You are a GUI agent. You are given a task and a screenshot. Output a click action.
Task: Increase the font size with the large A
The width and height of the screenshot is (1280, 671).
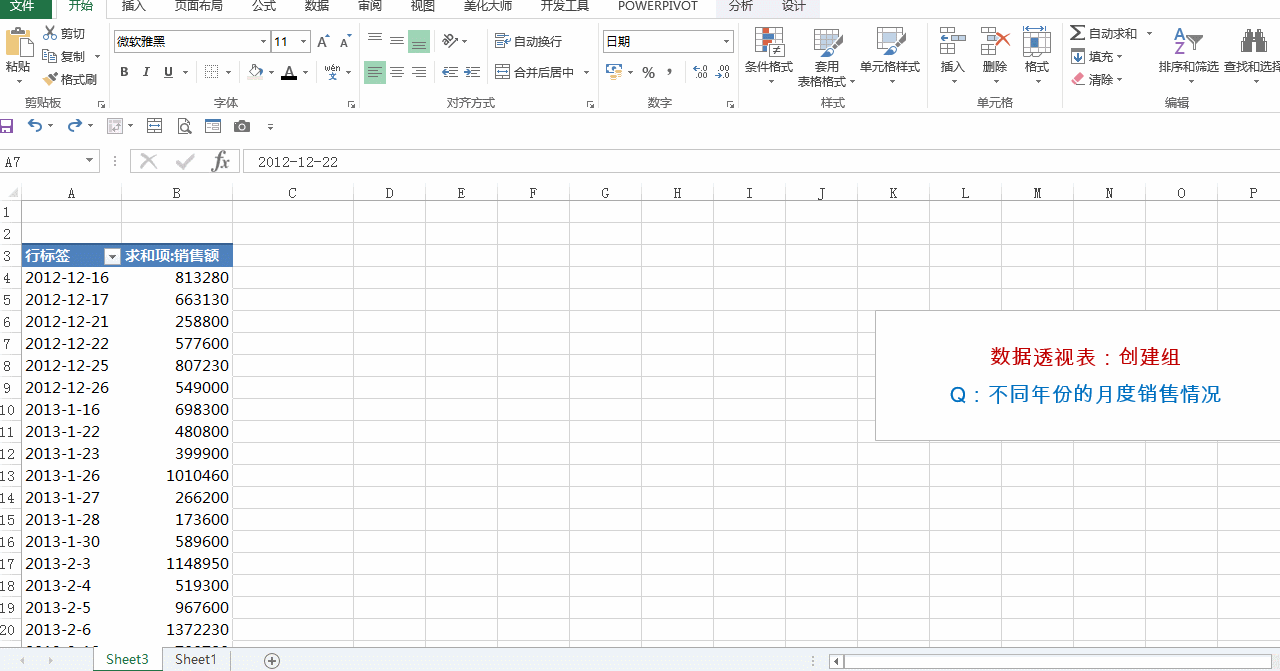tap(323, 41)
